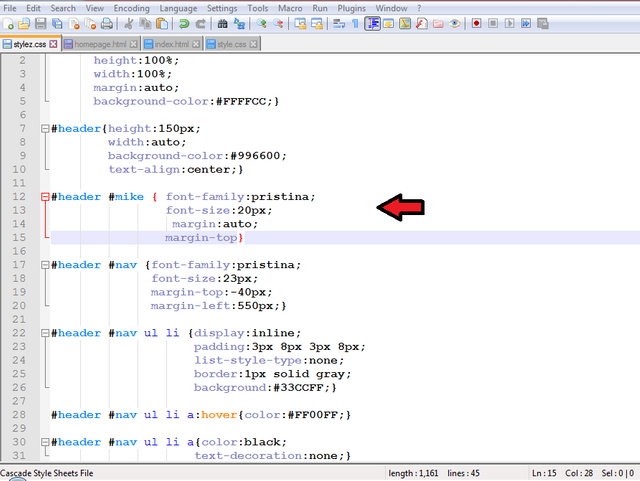Open the Encoding menu

point(131,8)
